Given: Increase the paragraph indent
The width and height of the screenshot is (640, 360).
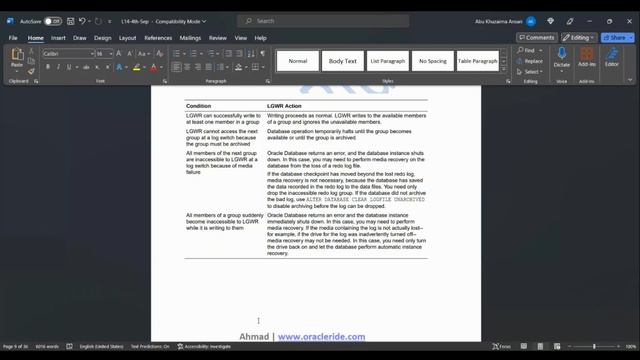Looking at the screenshot, I should 239,53.
